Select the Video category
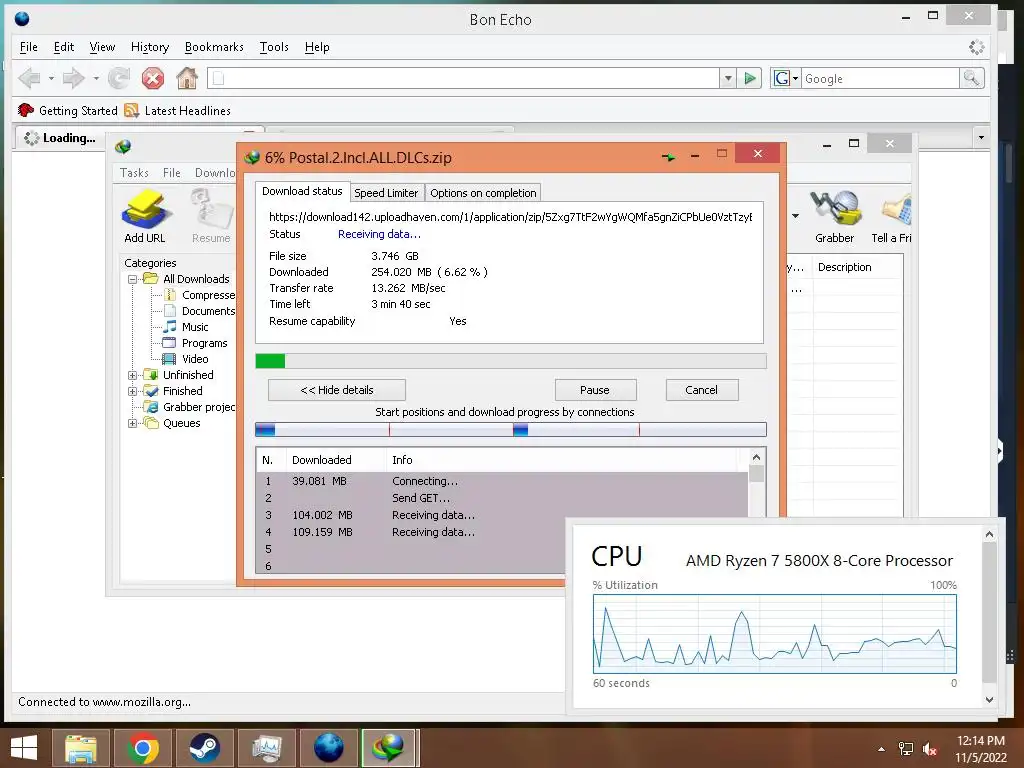Screen dimensions: 1024x768 (x=186, y=359)
